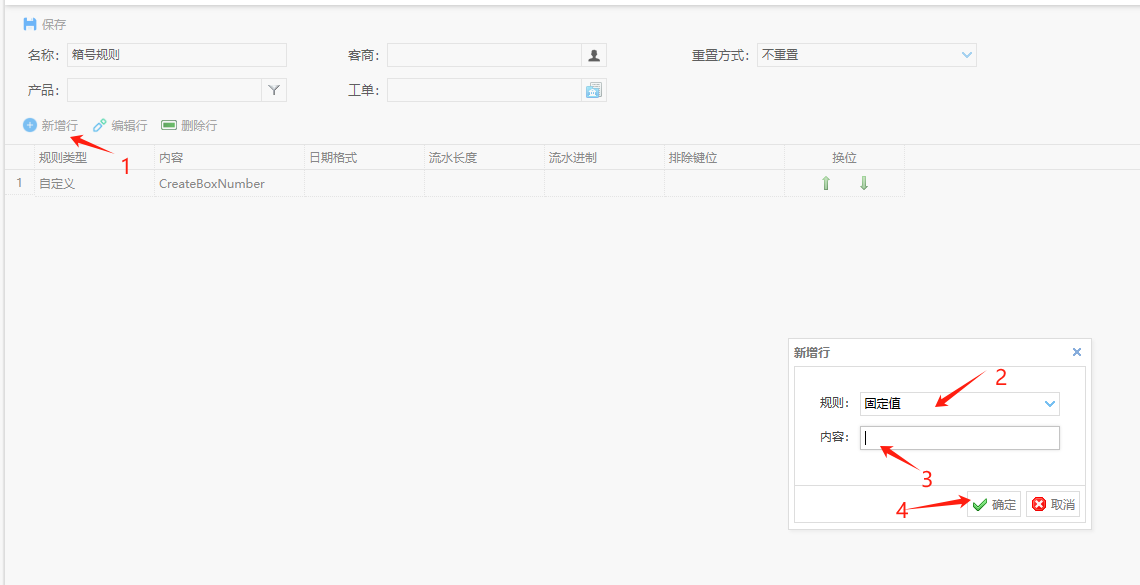The image size is (1140, 585).
Task: Open the product filter funnel icon
Action: click(274, 90)
